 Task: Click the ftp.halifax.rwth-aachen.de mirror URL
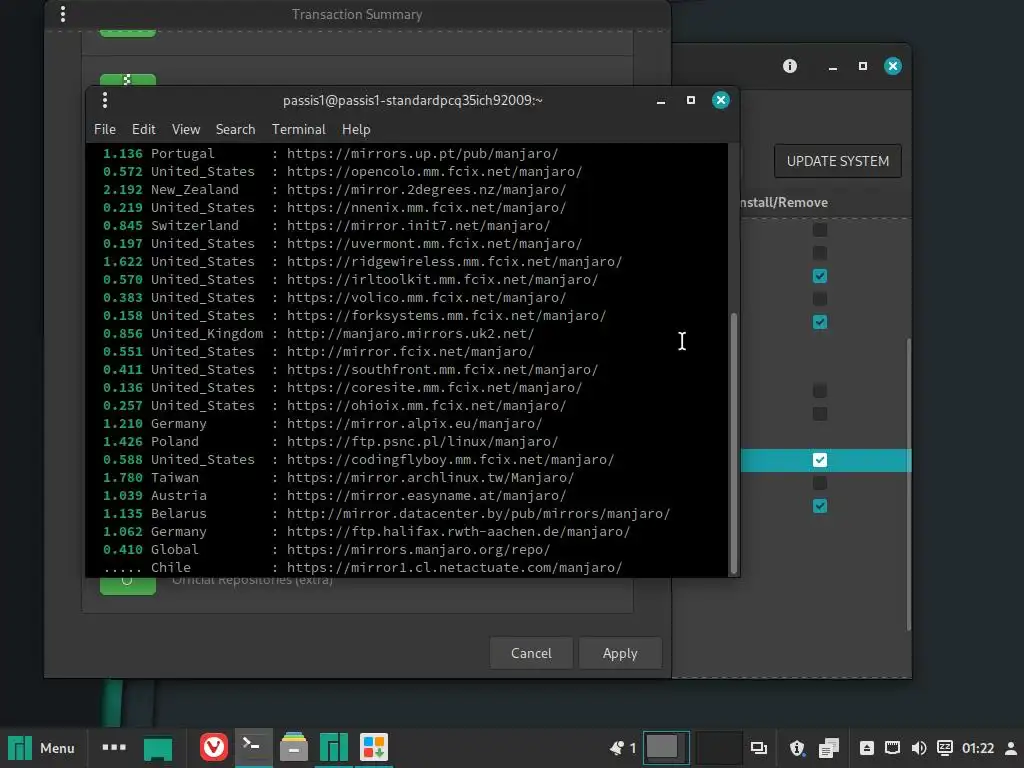458,532
